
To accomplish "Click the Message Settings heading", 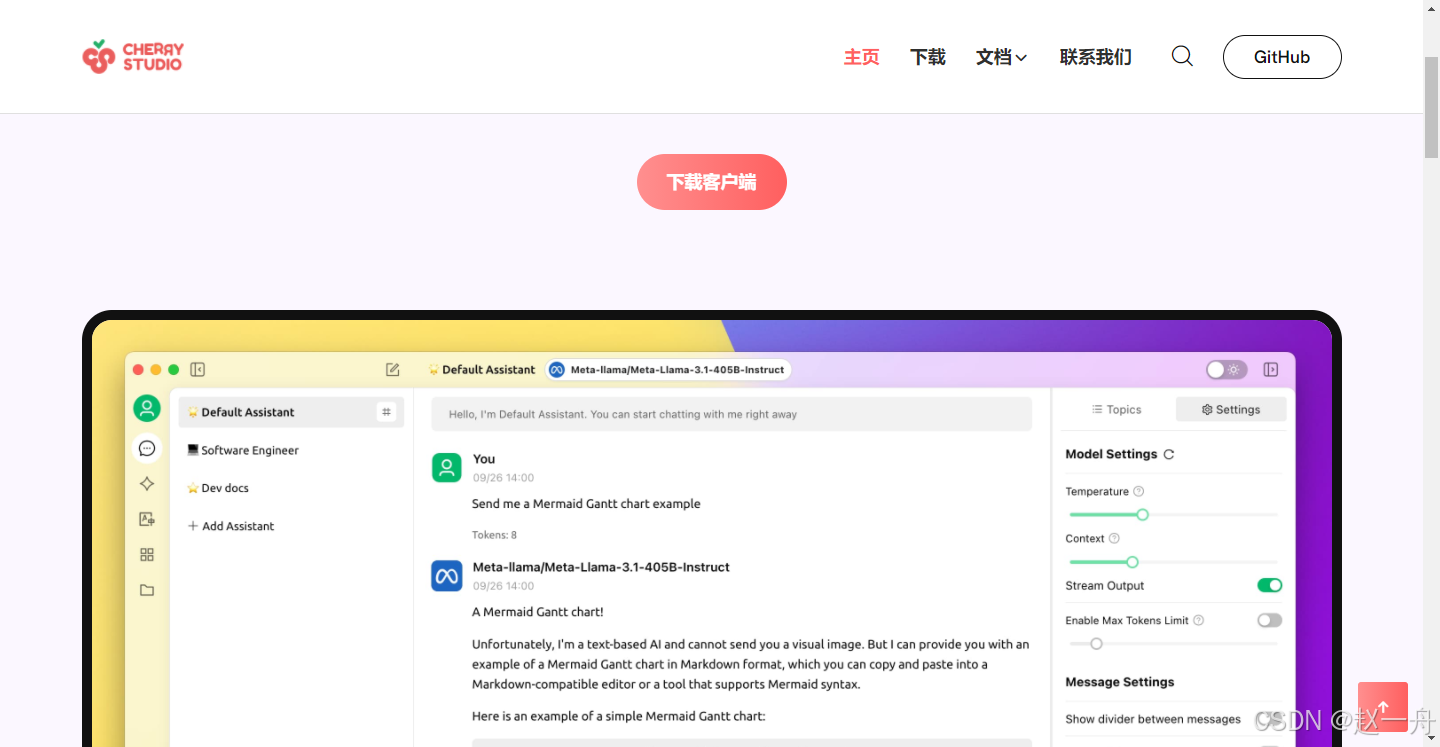I will 1120,682.
